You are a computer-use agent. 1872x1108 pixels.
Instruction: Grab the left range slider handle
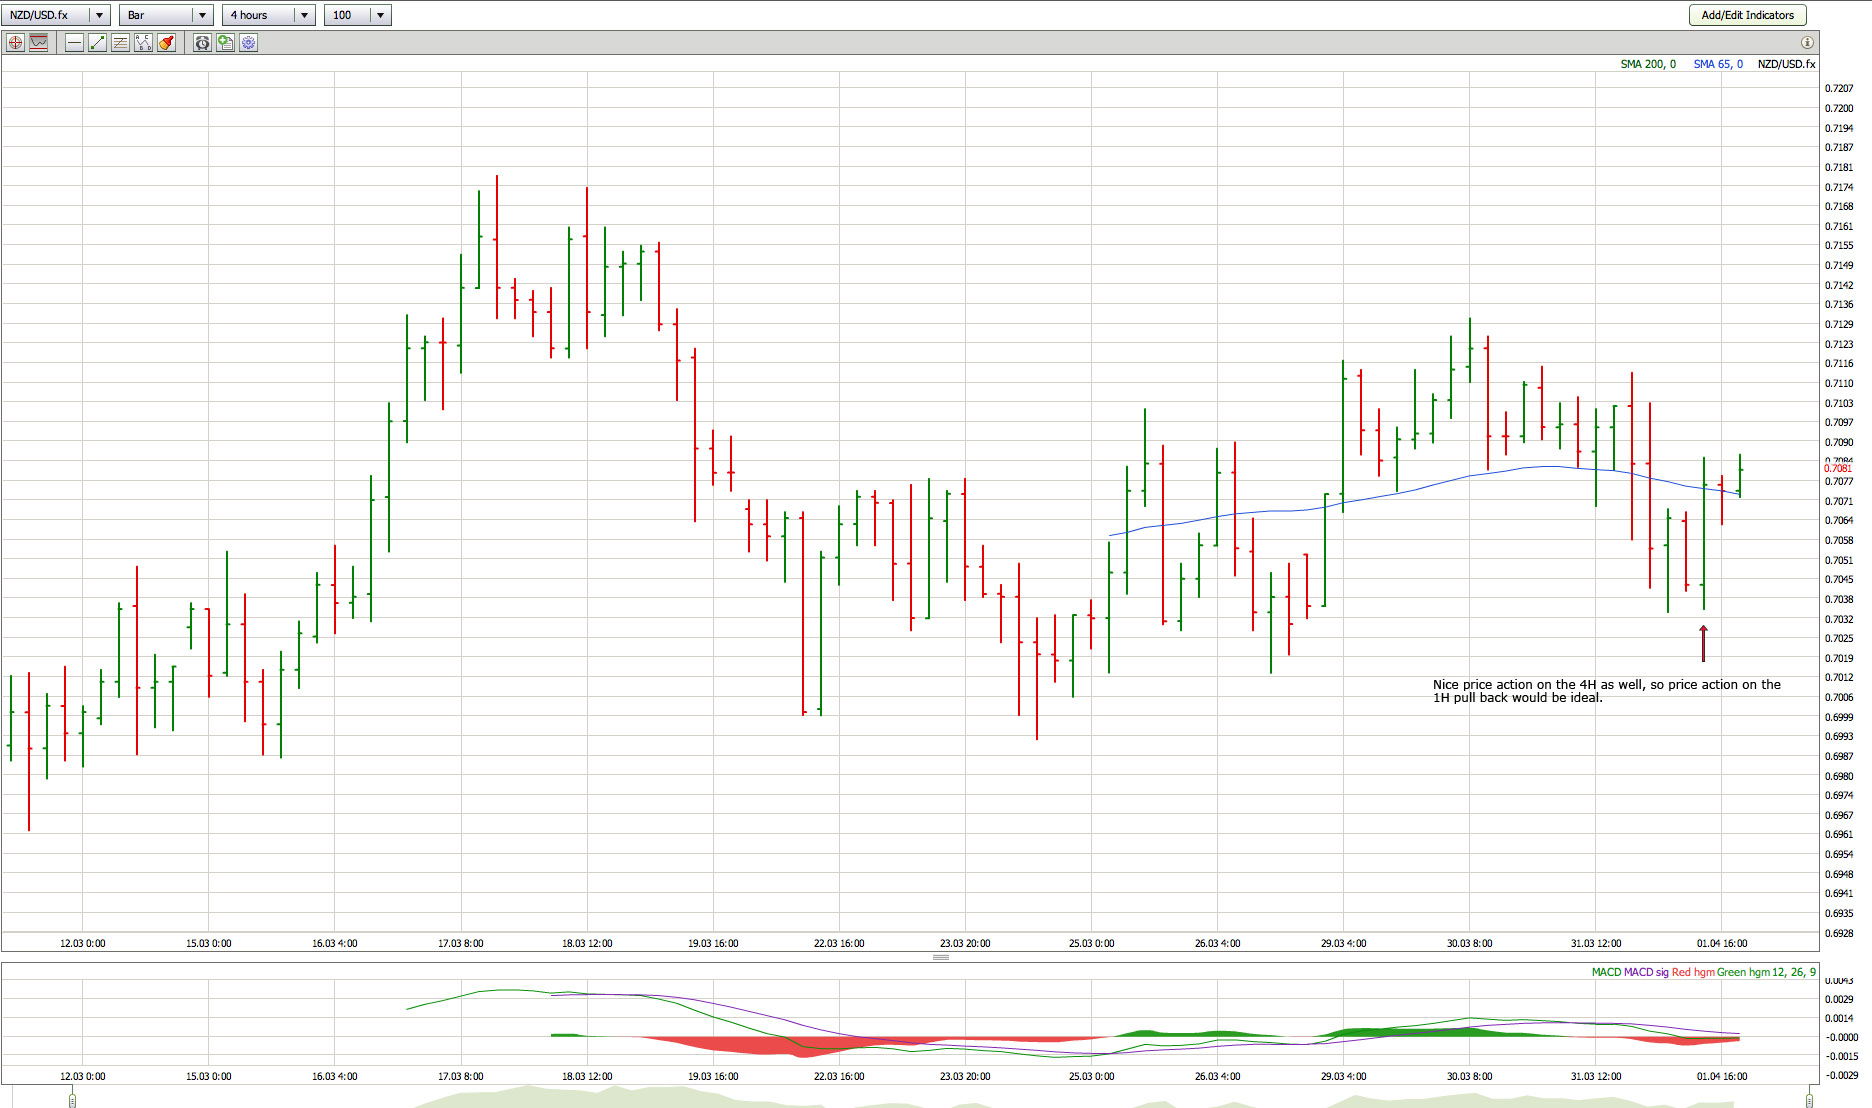(x=72, y=1100)
